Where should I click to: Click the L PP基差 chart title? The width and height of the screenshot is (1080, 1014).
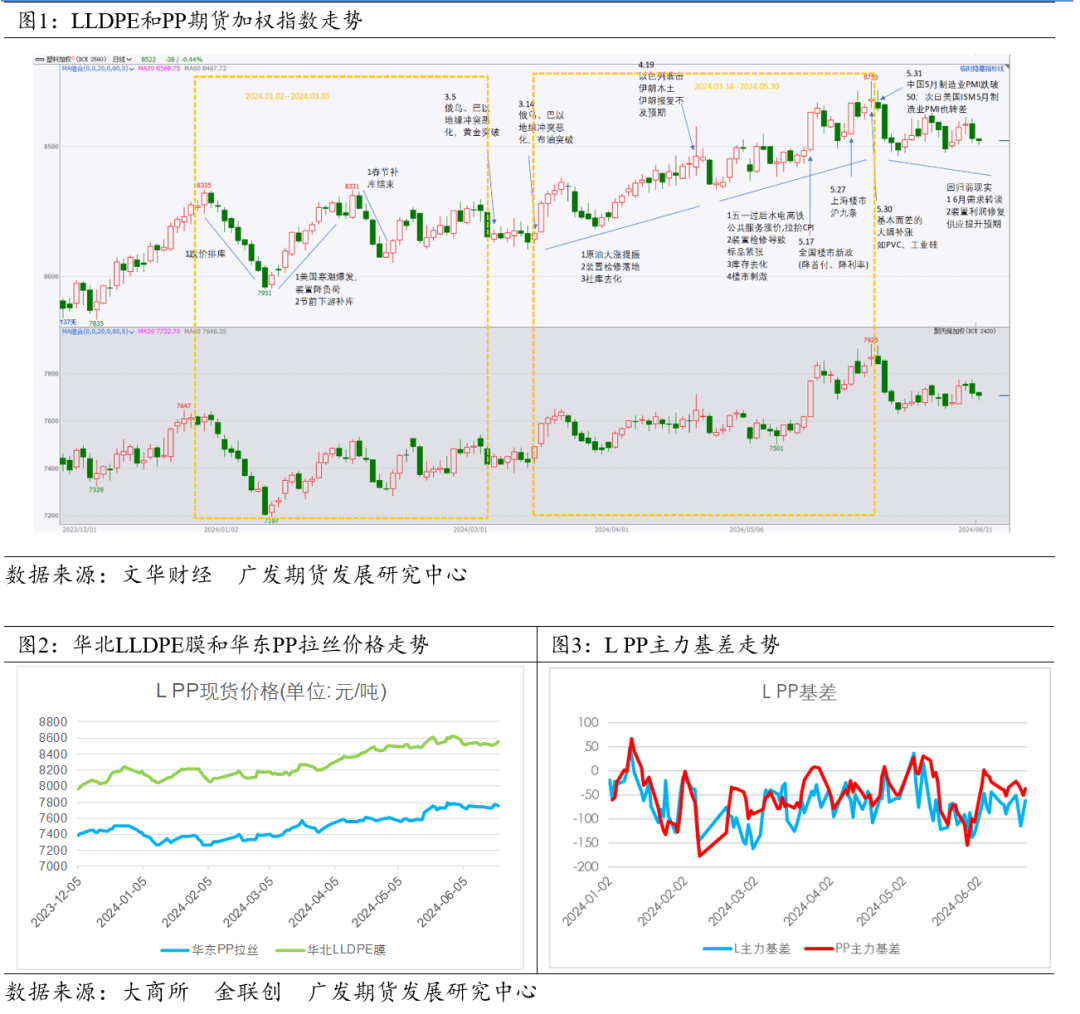point(799,691)
